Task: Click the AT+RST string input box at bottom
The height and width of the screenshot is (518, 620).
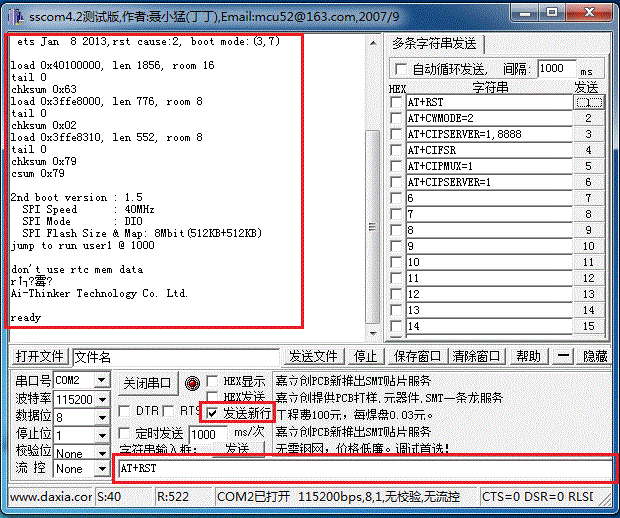Action: [366, 469]
